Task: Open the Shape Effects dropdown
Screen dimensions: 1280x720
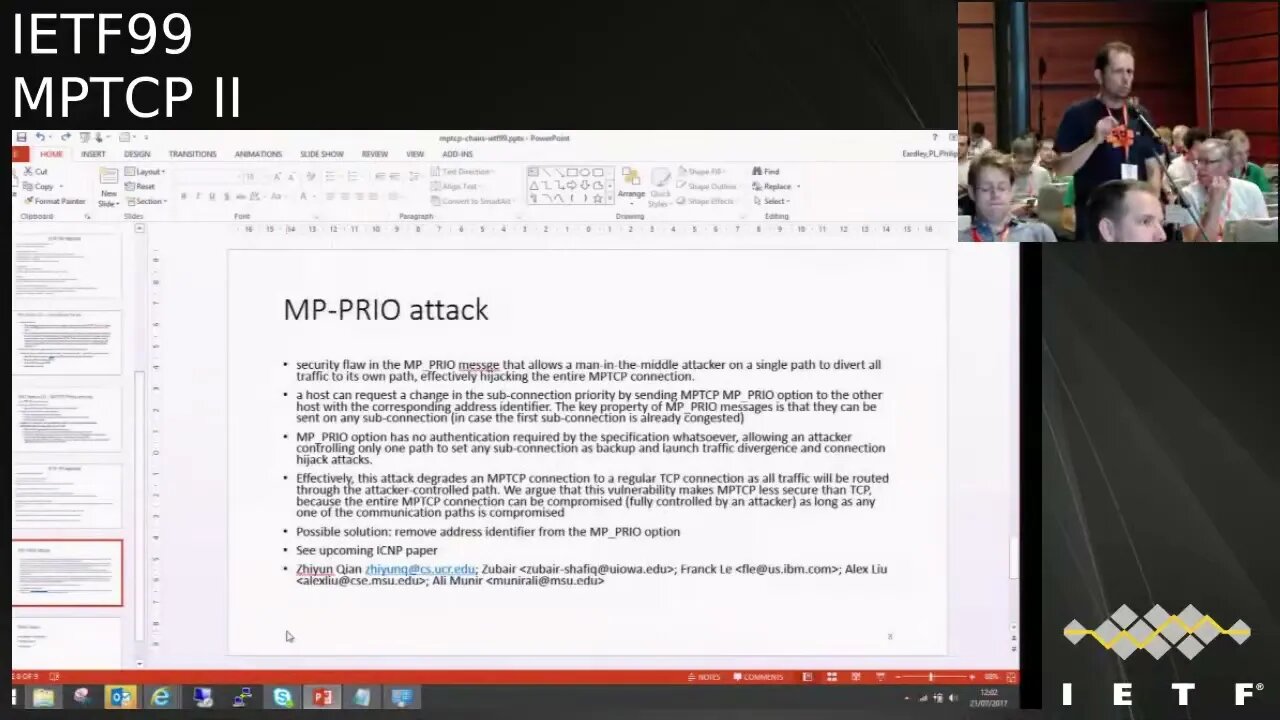Action: click(705, 201)
